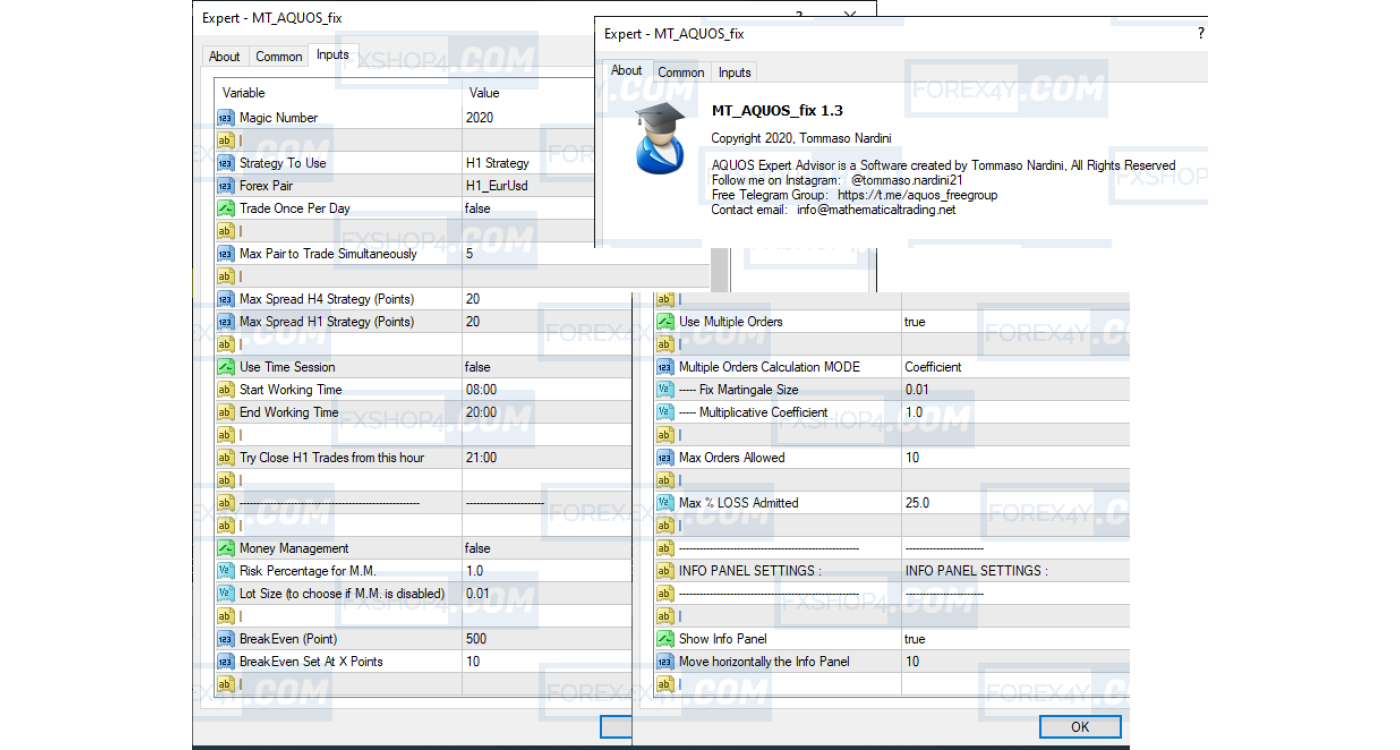The image size is (1400, 750).
Task: Click the graduate avatar icon in About
Action: coord(660,137)
